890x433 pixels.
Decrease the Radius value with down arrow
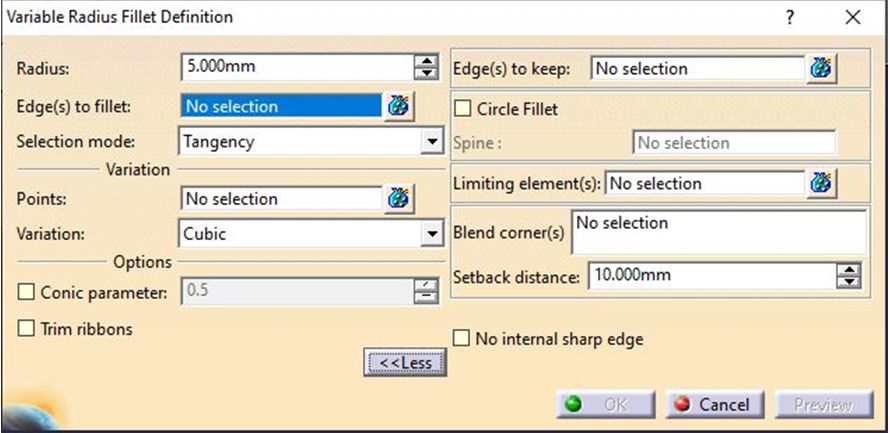pos(427,74)
